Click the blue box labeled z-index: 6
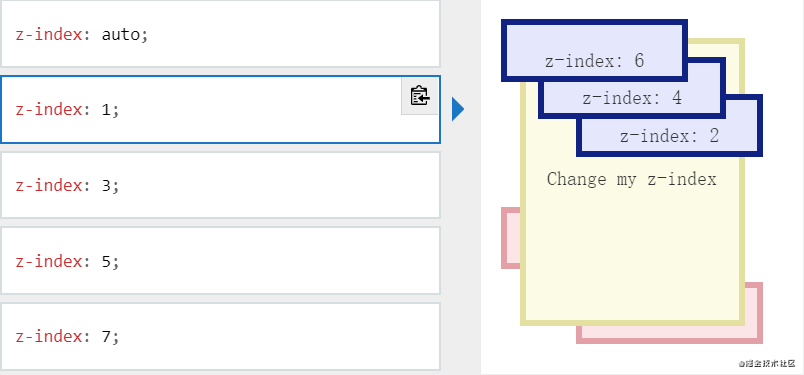This screenshot has width=804, height=375. [594, 50]
